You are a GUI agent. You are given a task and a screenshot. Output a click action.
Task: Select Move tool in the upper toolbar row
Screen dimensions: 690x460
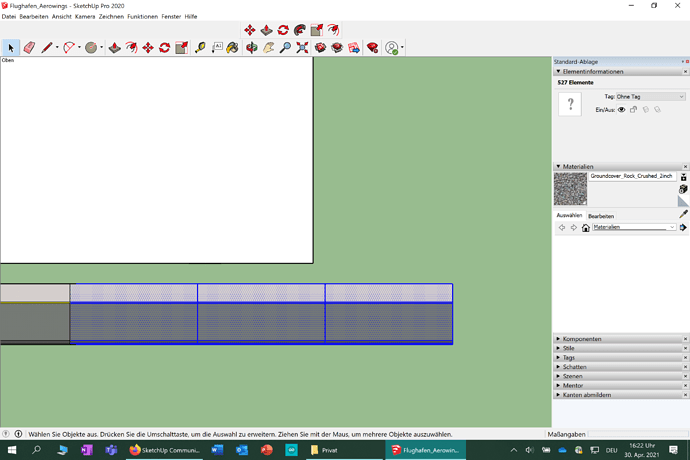(x=250, y=30)
